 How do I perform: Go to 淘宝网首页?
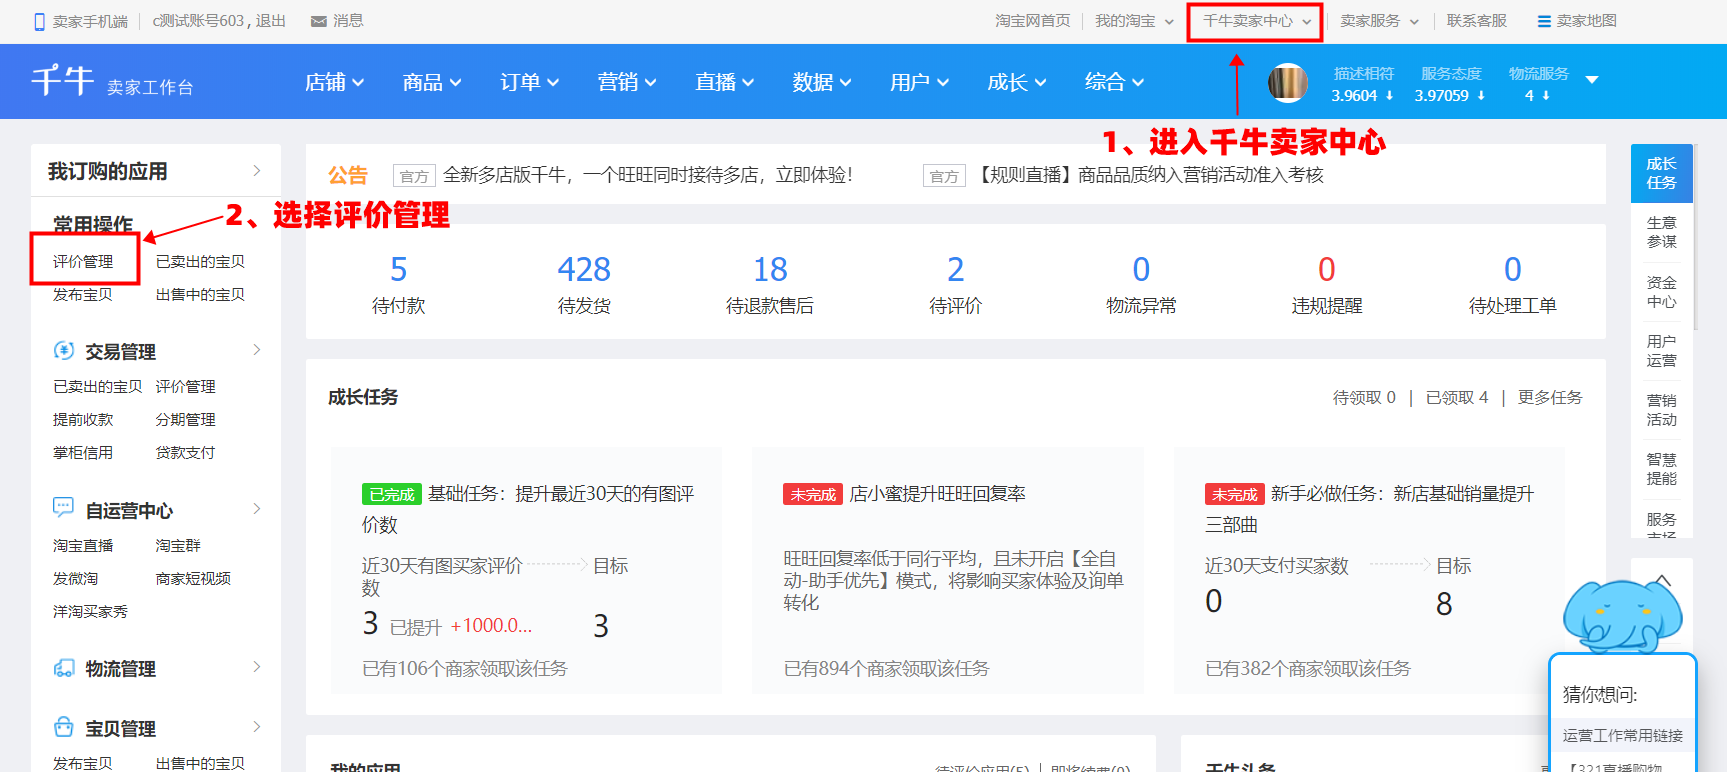(1032, 21)
